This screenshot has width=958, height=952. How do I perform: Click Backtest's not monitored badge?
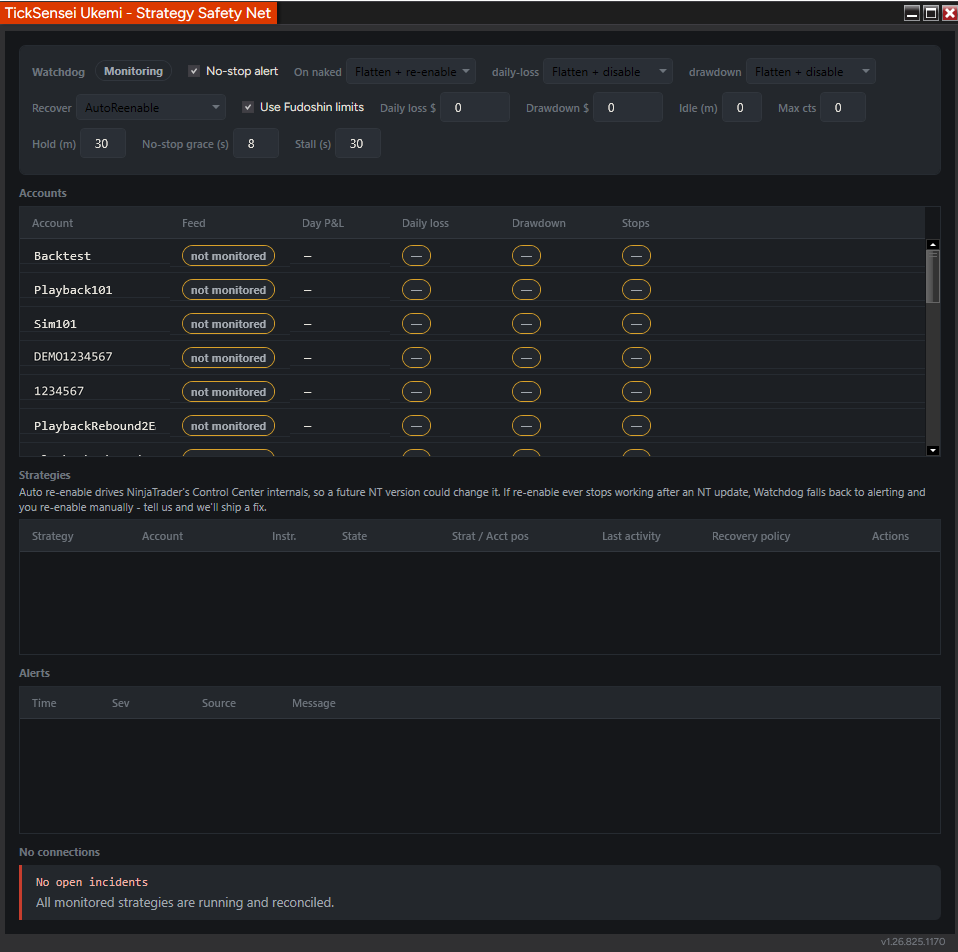(228, 256)
